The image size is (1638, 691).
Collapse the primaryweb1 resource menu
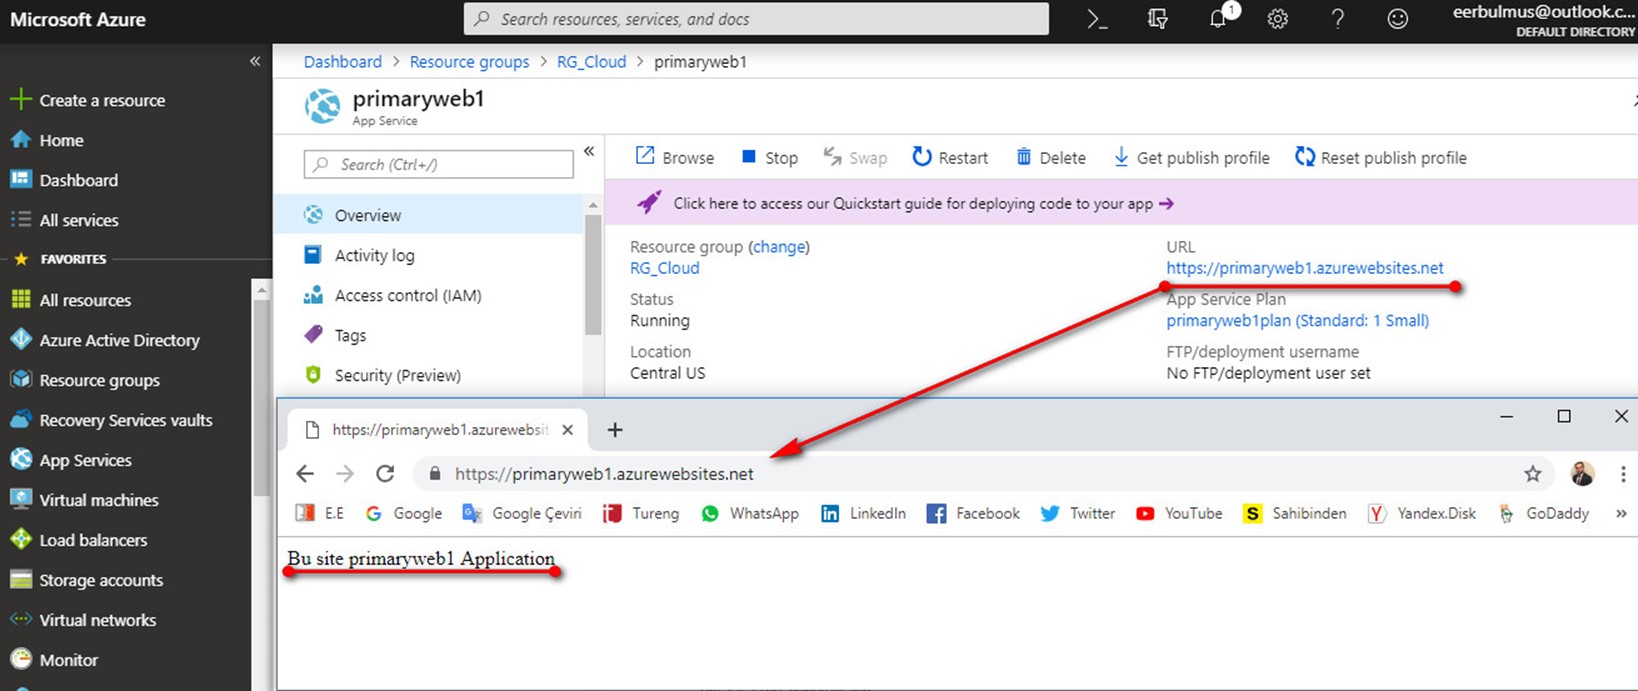click(x=589, y=151)
